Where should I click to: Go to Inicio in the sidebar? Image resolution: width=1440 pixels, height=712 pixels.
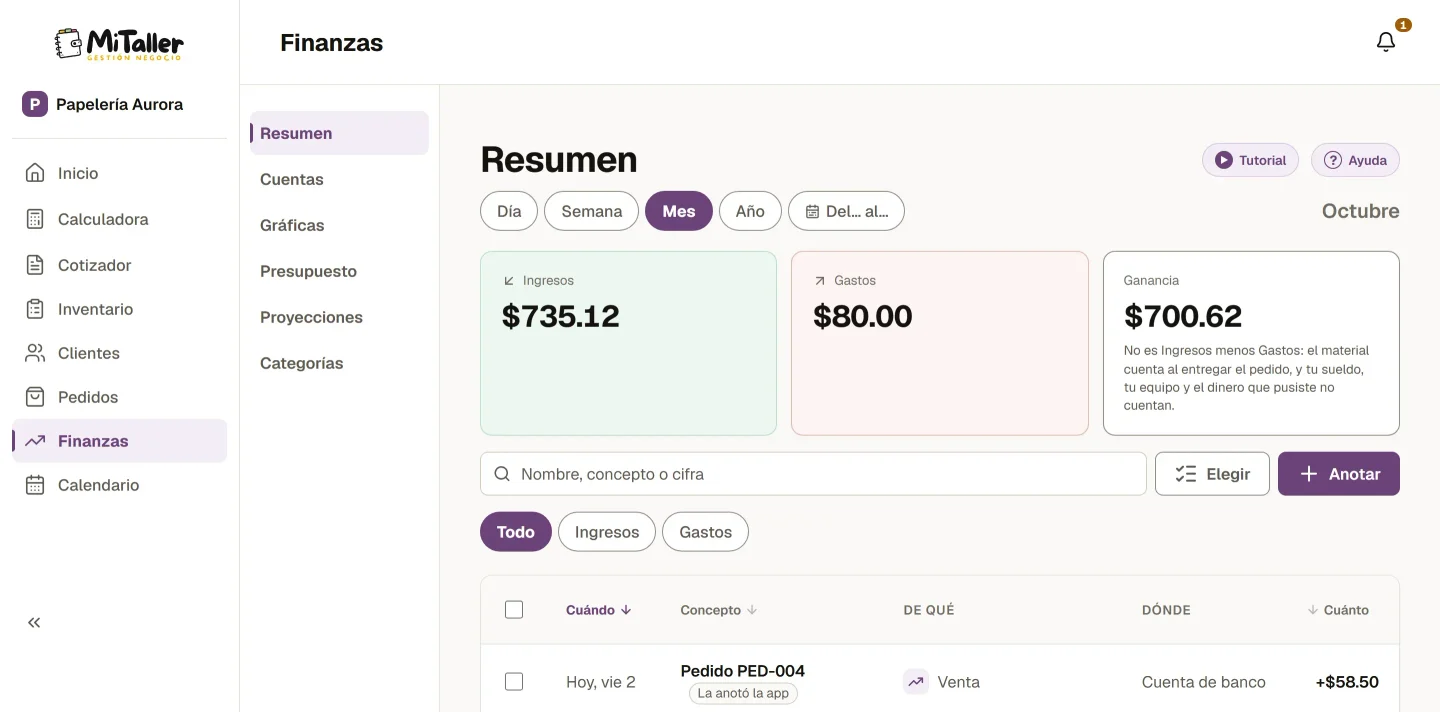119,173
